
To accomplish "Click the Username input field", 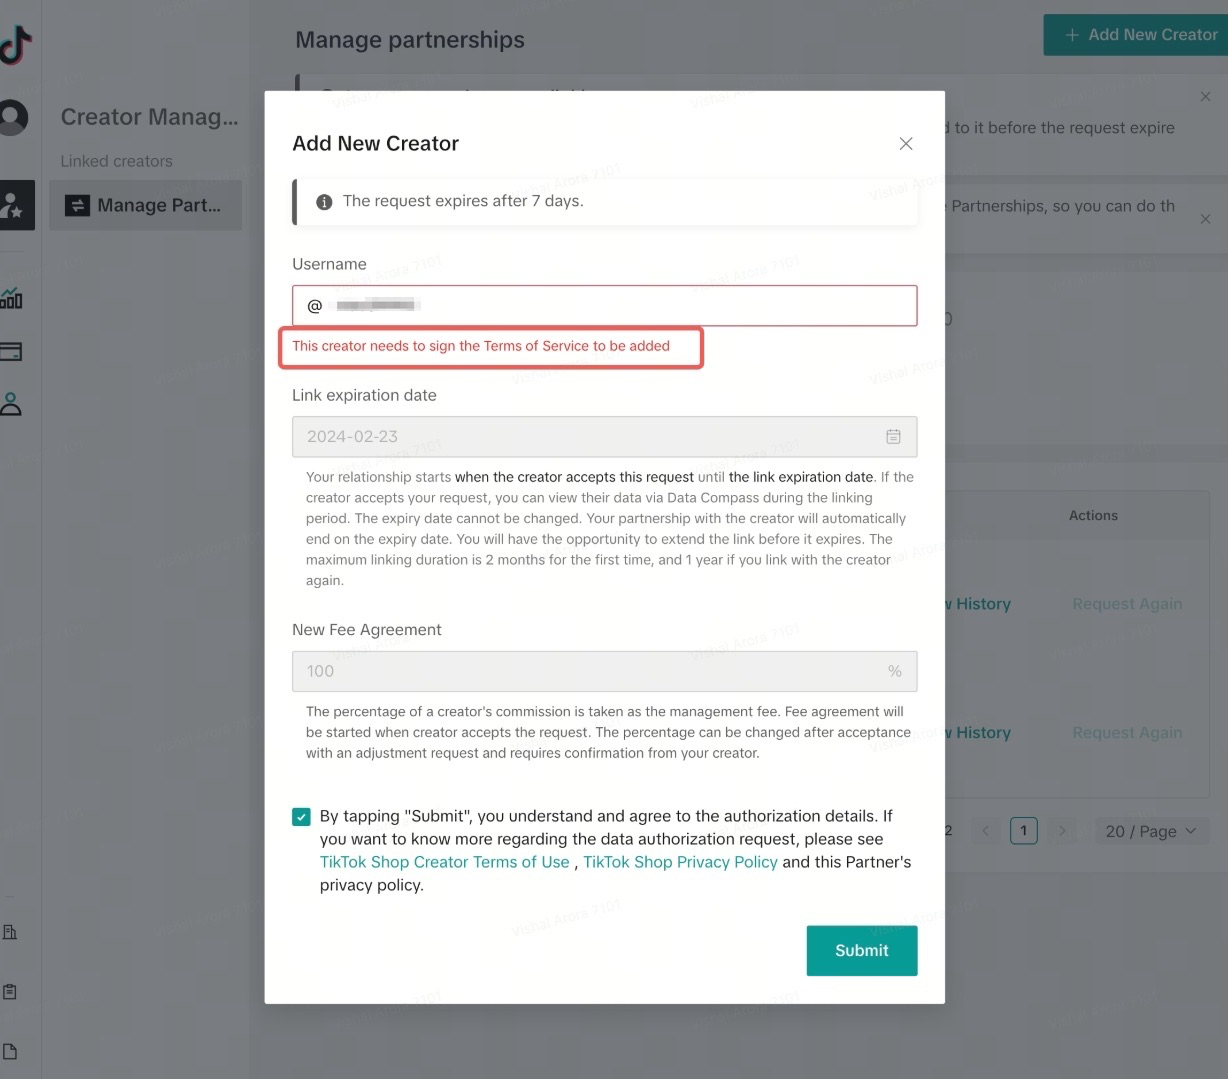I will pos(620,306).
